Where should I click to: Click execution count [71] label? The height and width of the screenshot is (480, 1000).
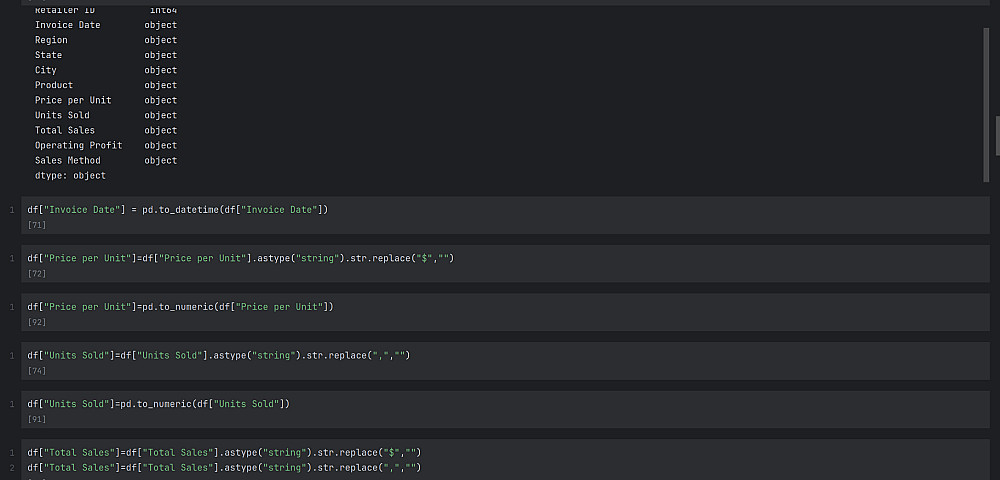coord(37,225)
